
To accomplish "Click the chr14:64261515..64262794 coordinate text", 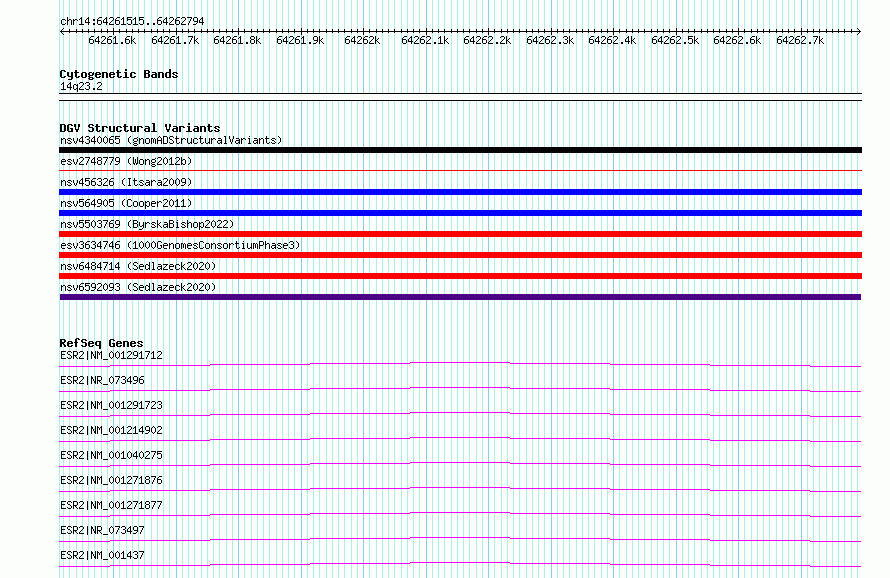I will [132, 22].
